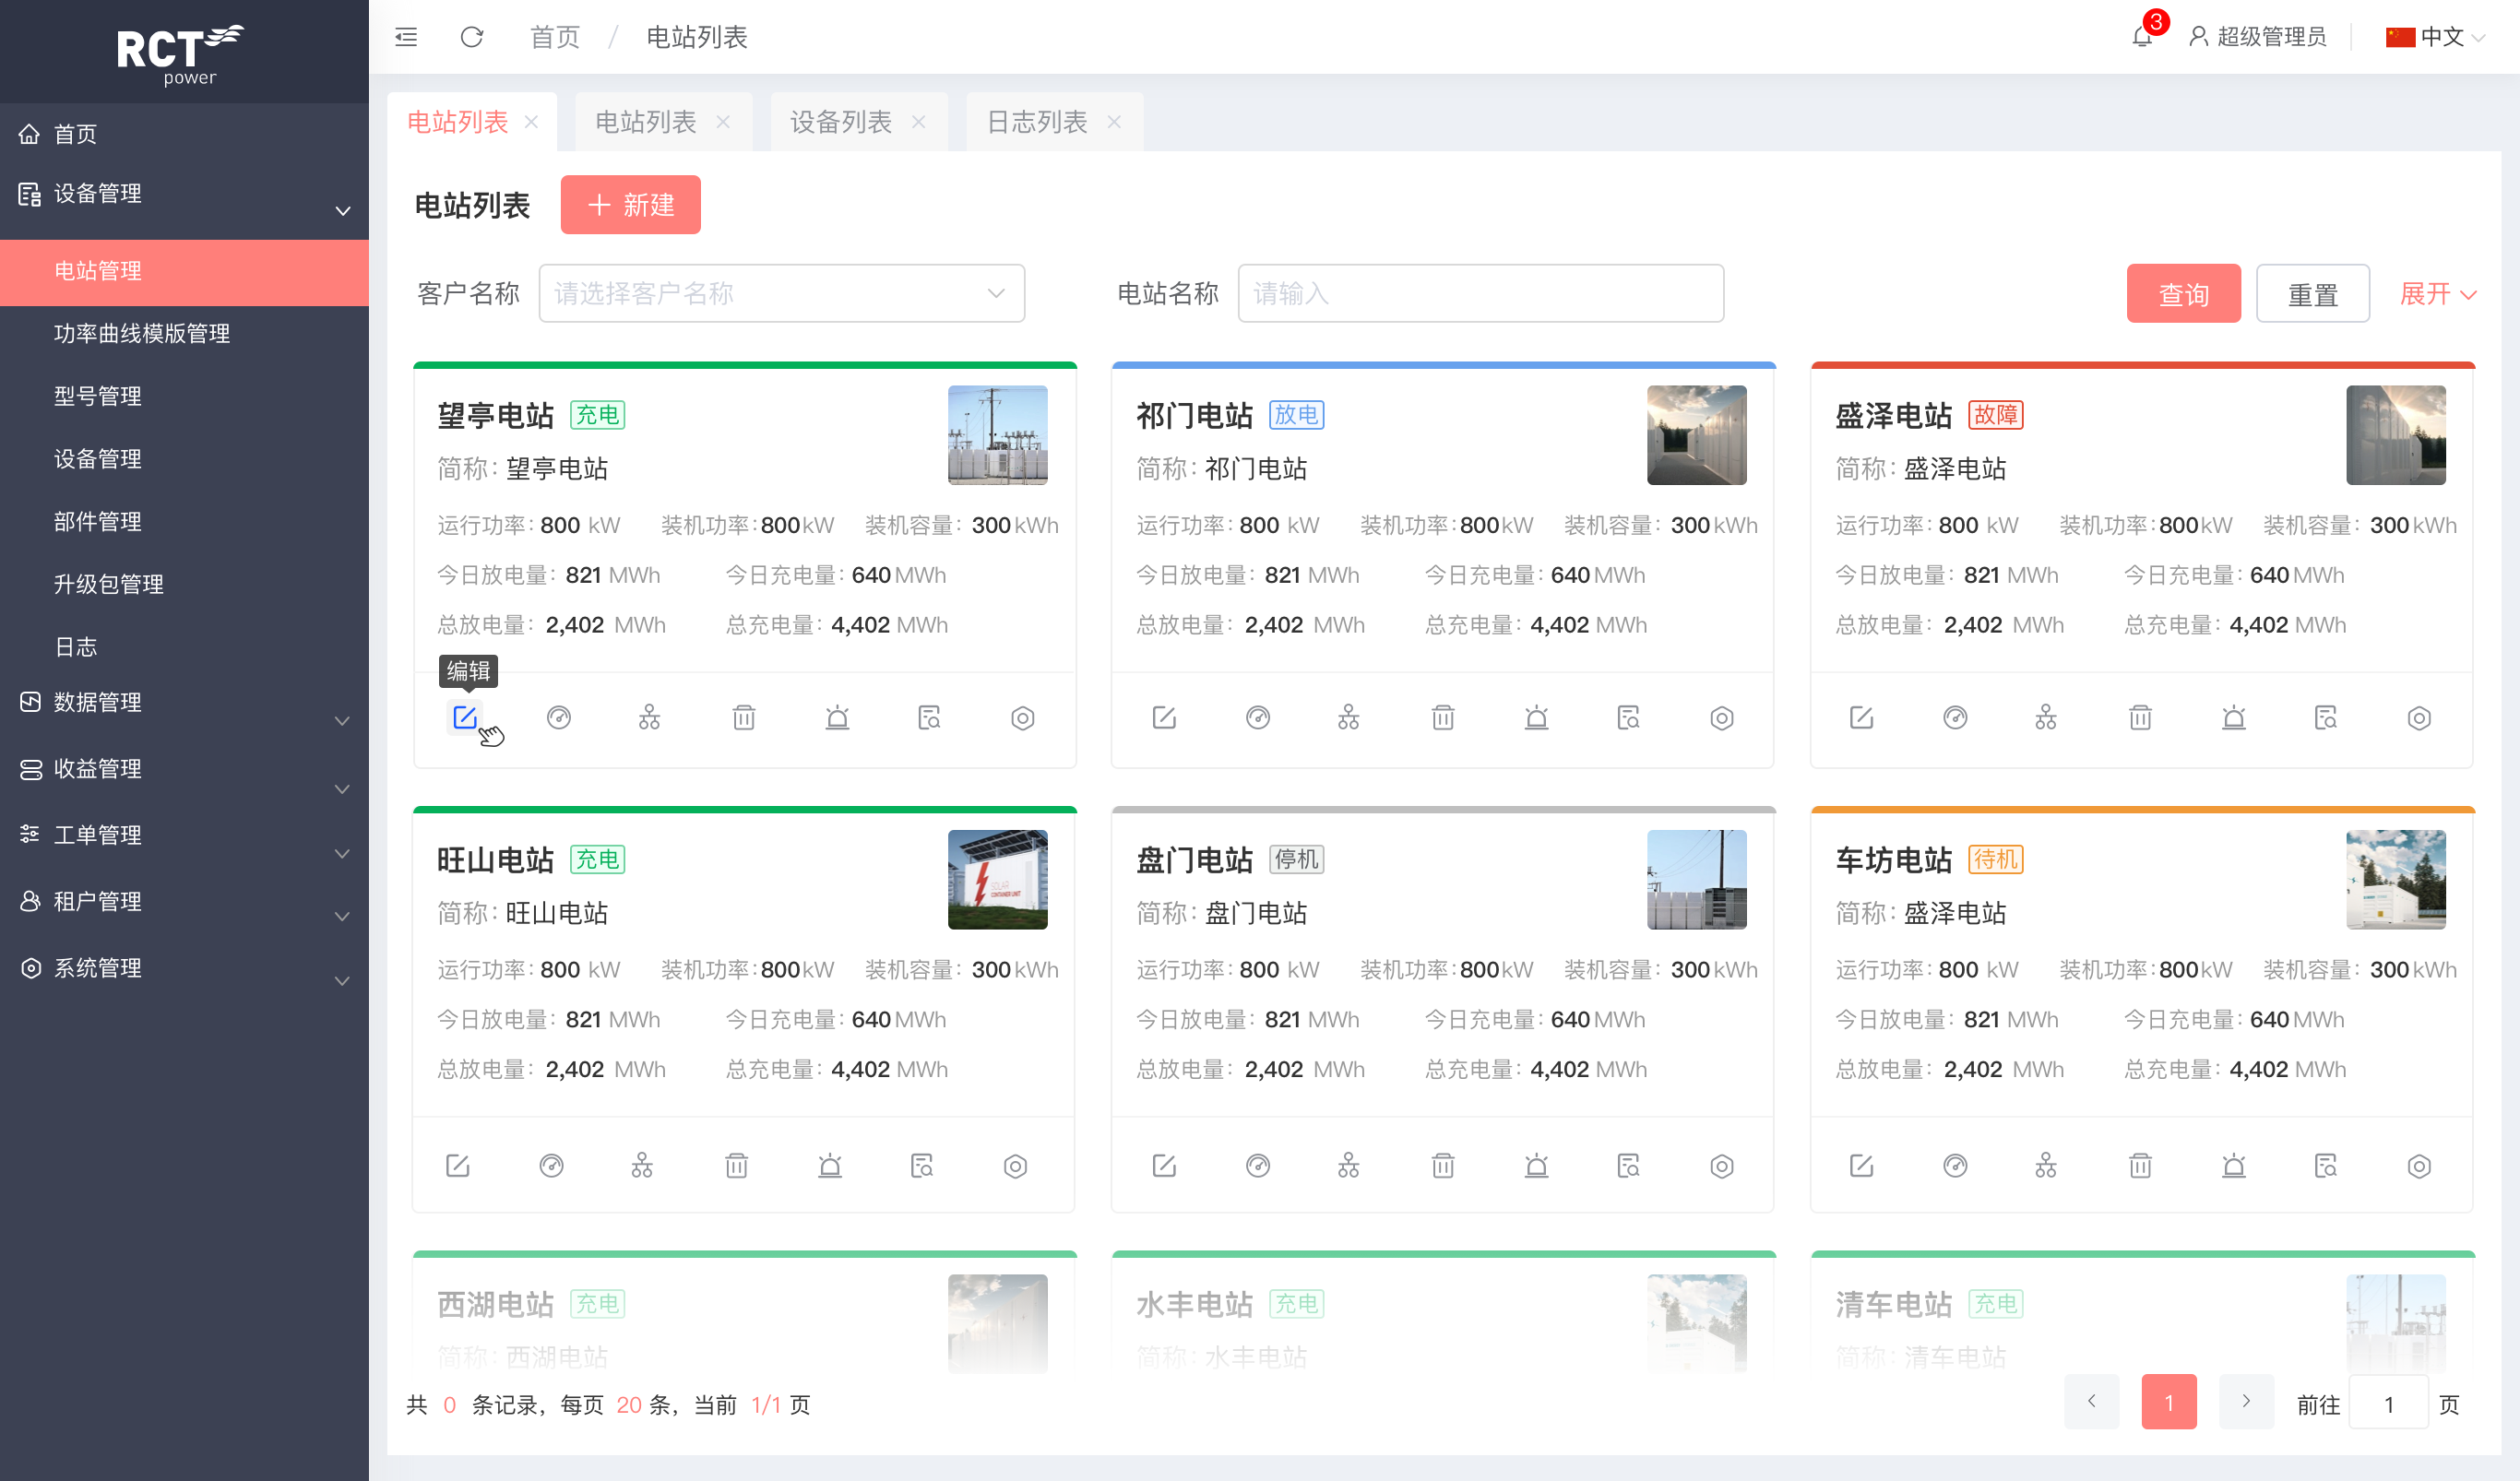Click the page jump number field

pos(2388,1403)
